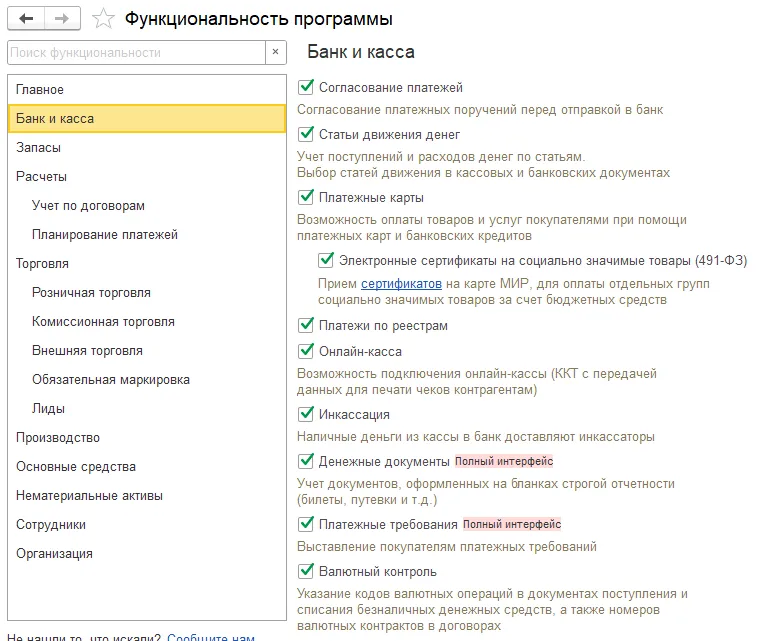Click the forward navigation arrow

[x=61, y=19]
